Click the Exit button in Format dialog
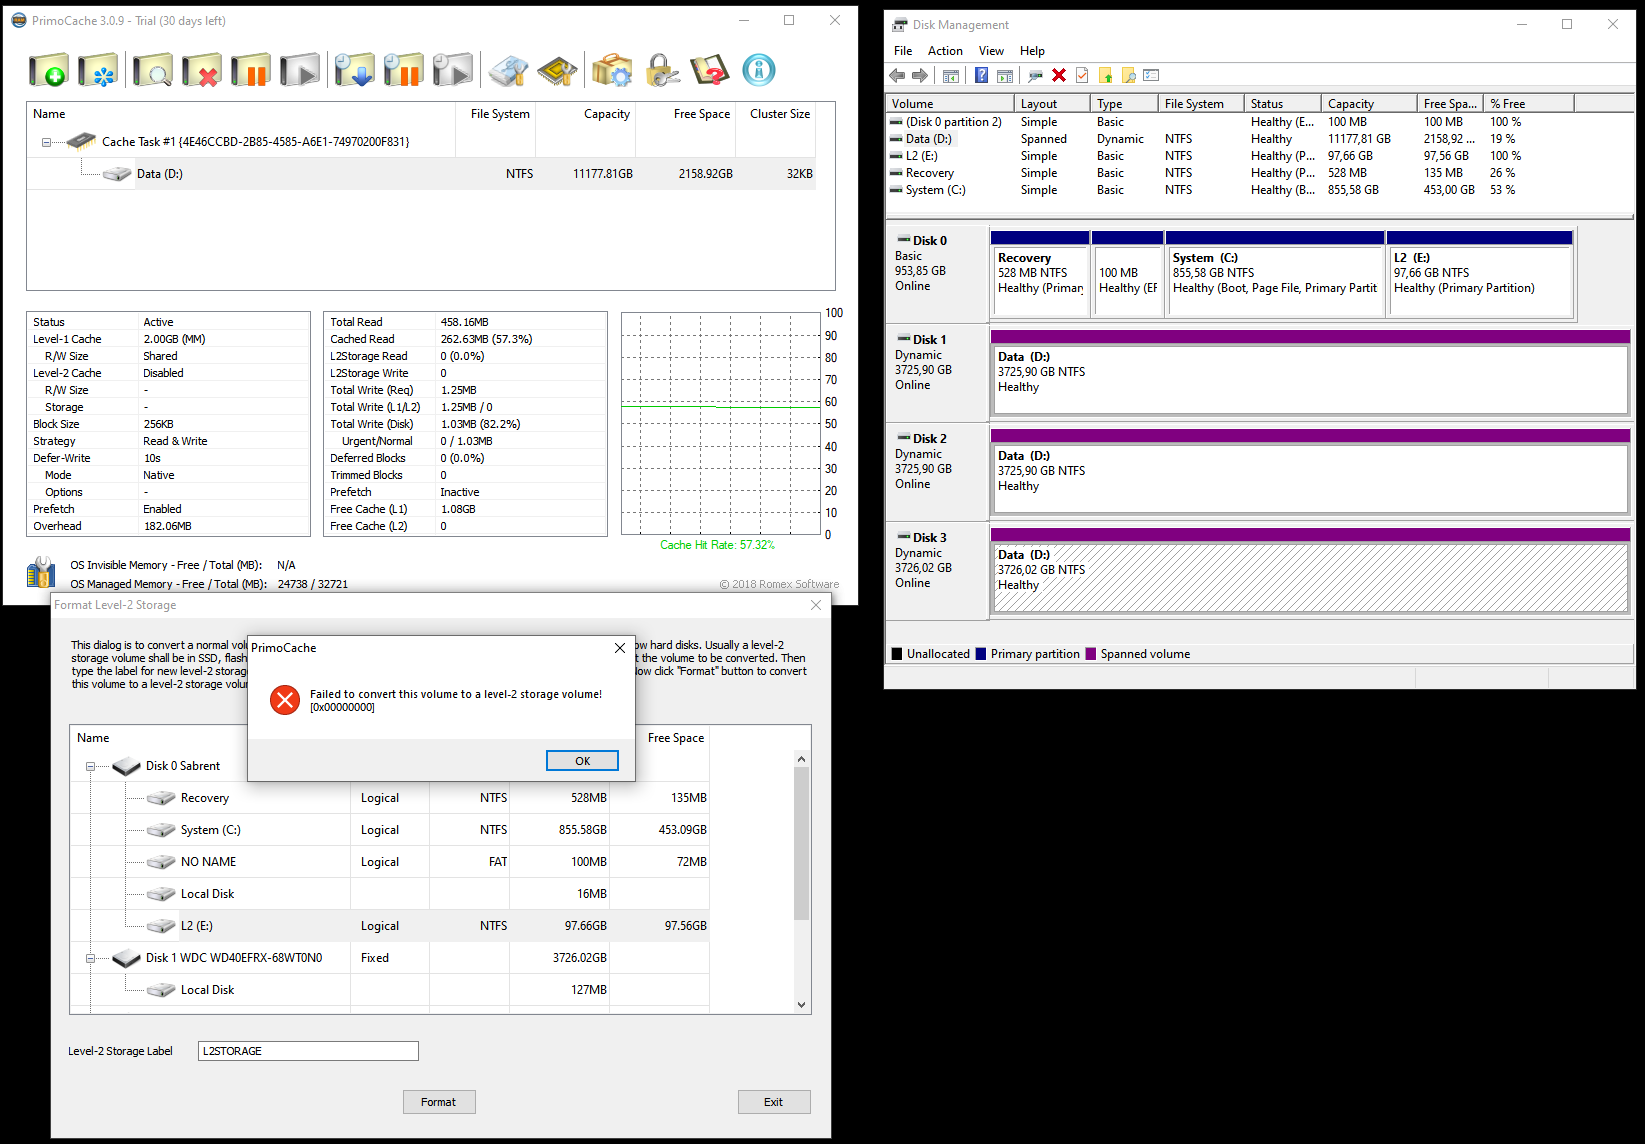 [x=774, y=1102]
